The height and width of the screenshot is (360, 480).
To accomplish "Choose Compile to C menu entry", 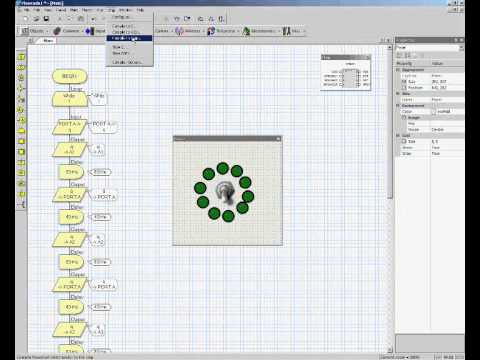I will 129,26.
